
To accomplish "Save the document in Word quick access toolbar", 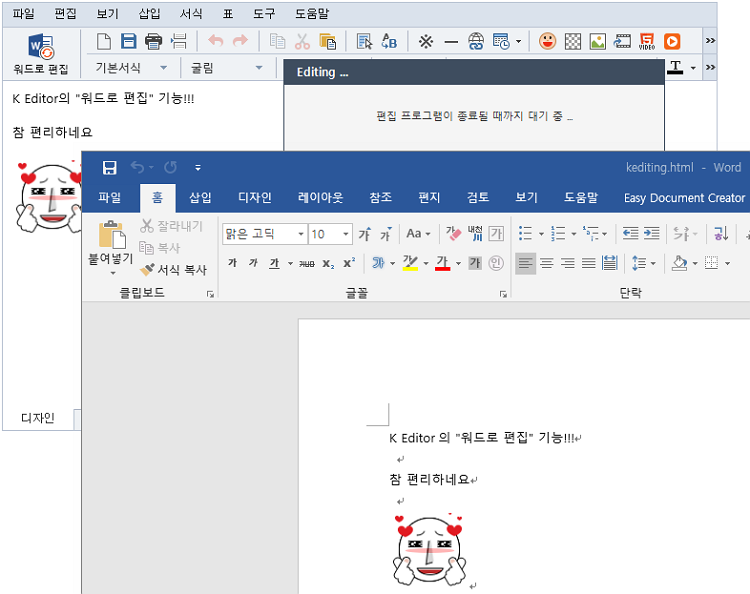I will 110,167.
